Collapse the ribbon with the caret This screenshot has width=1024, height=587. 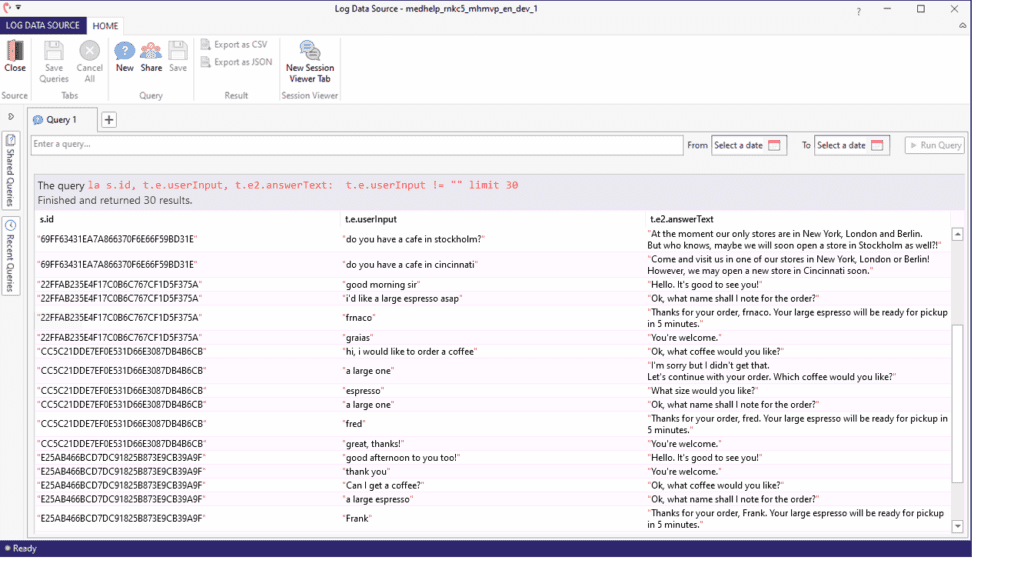click(x=962, y=25)
